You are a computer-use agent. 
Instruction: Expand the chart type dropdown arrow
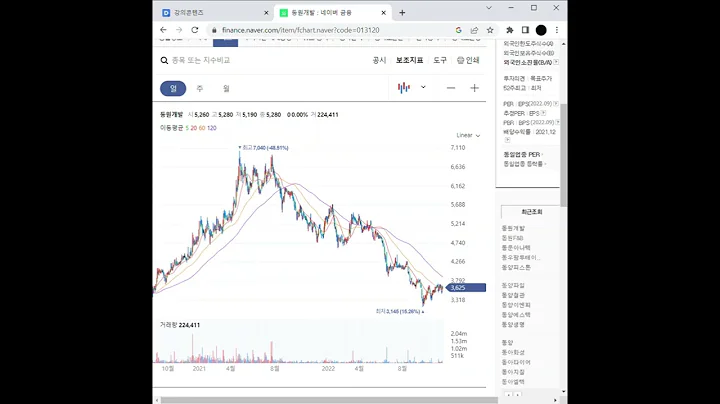pyautogui.click(x=423, y=87)
